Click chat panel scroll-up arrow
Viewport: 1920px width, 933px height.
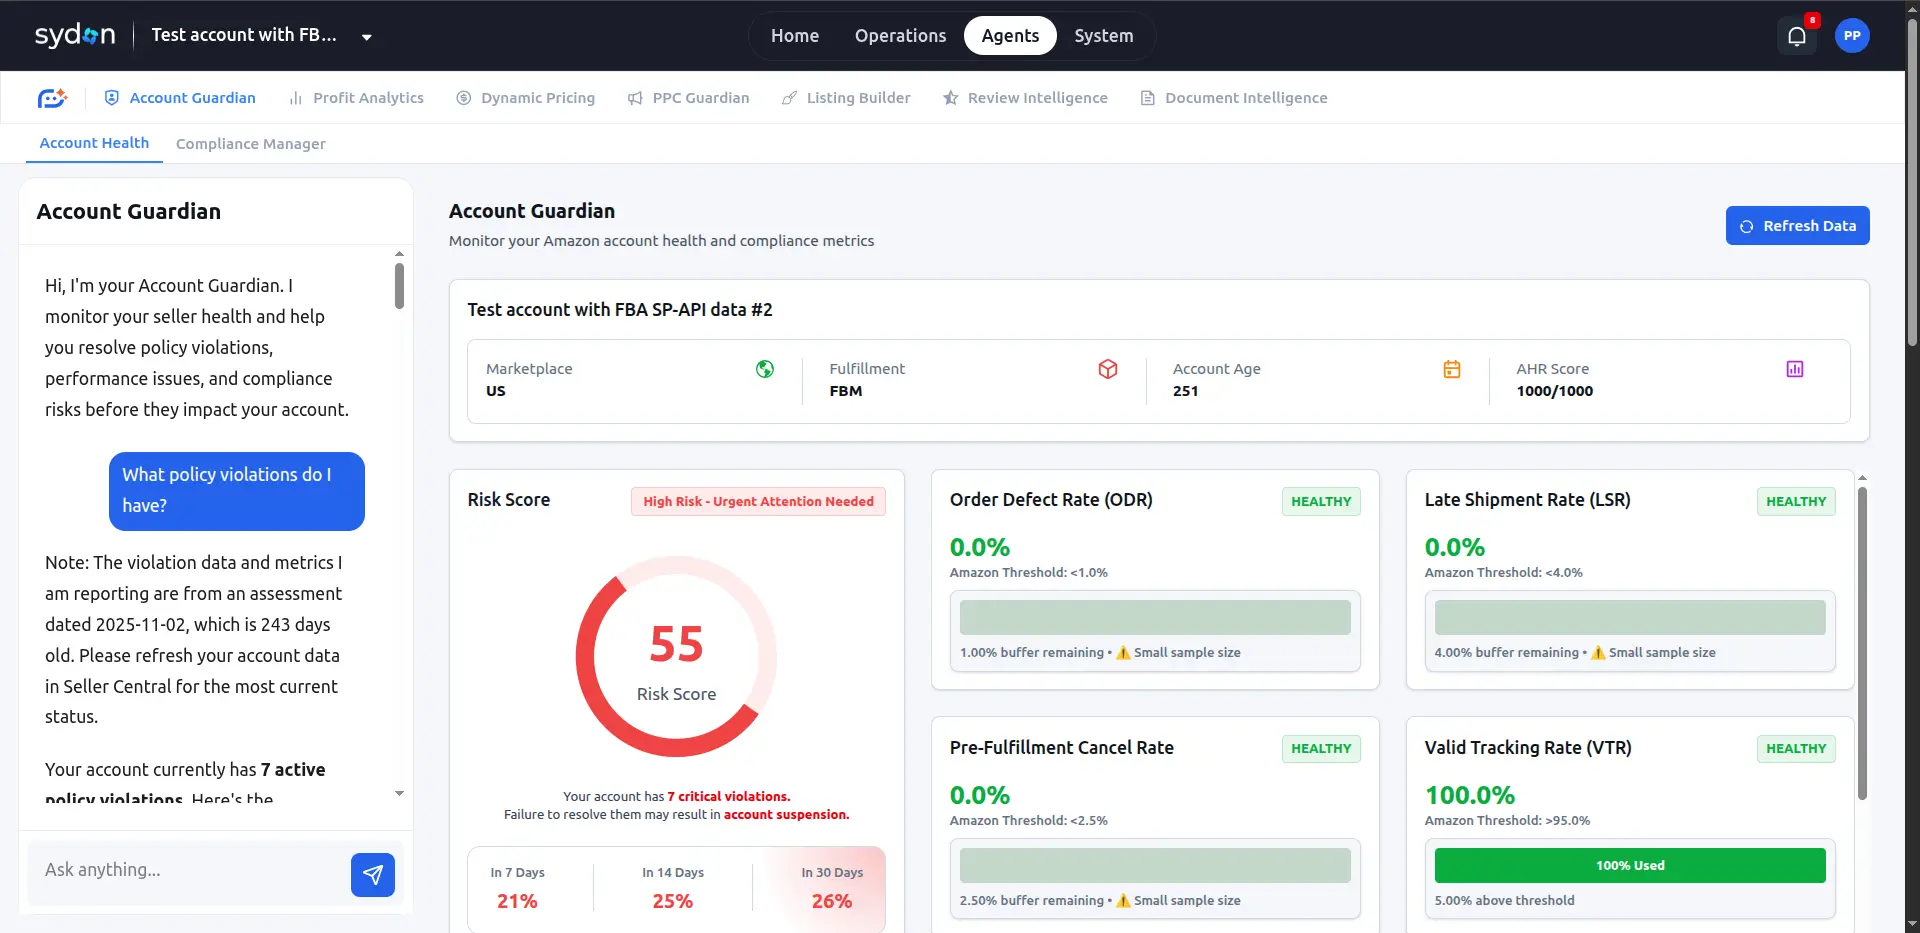[x=399, y=254]
